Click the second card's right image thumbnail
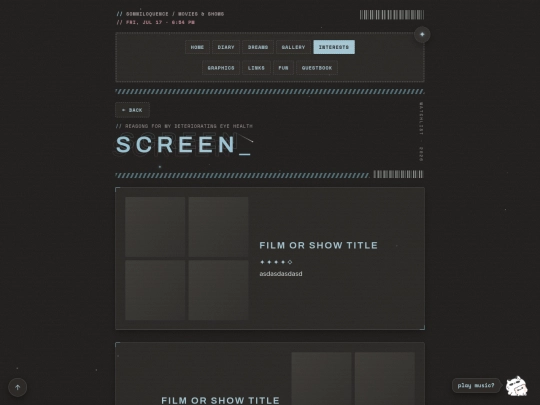This screenshot has height=405, width=540. coord(385,378)
